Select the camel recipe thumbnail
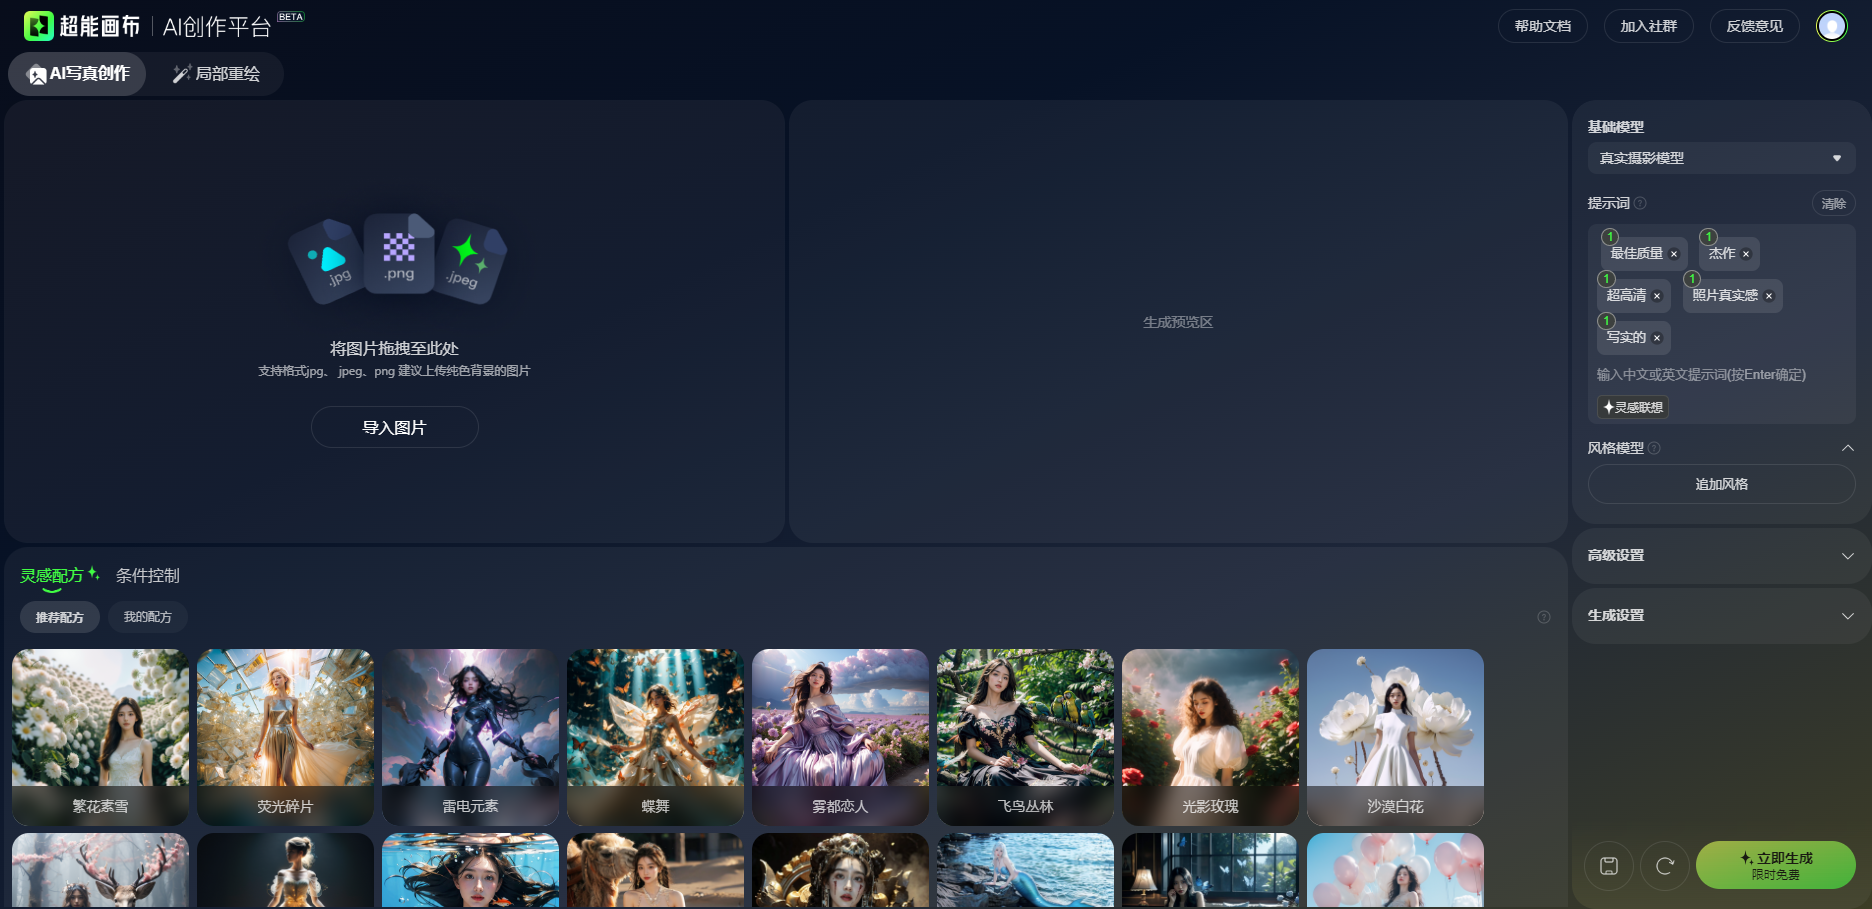The image size is (1872, 909). (x=655, y=871)
